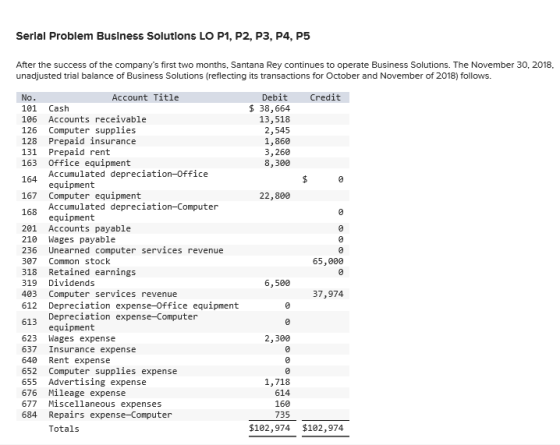
Task: Click the 614 Mileage expense amount
Action: click(282, 393)
